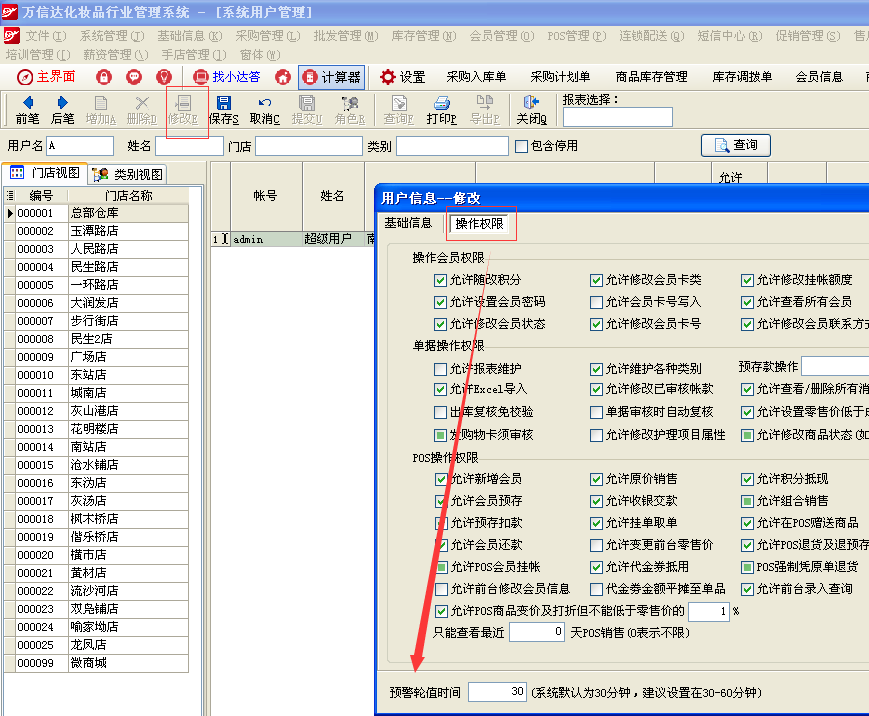Click the 用户名 input field
Screen dimensions: 869x716
tap(80, 146)
